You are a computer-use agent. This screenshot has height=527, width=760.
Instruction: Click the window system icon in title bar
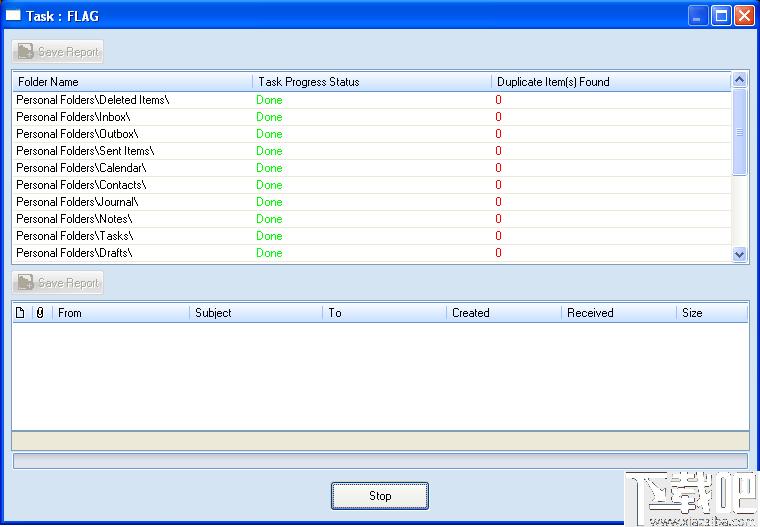[x=13, y=16]
